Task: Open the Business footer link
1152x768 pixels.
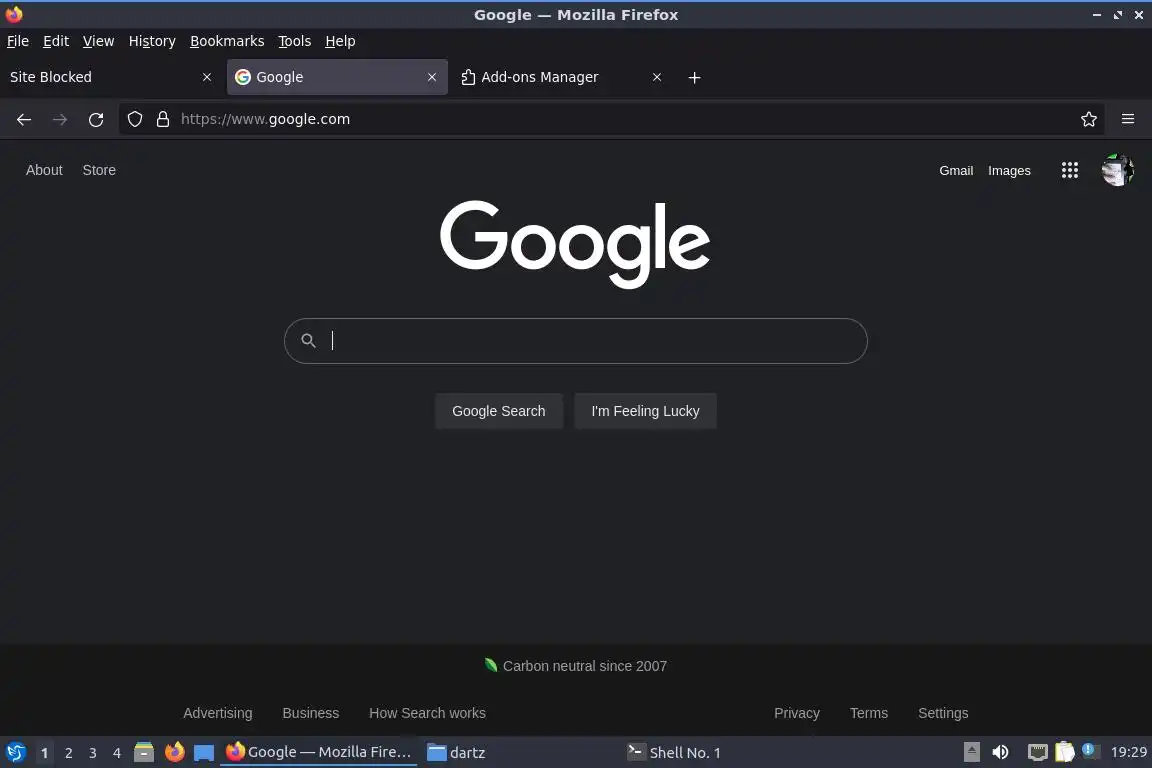Action: pyautogui.click(x=311, y=713)
